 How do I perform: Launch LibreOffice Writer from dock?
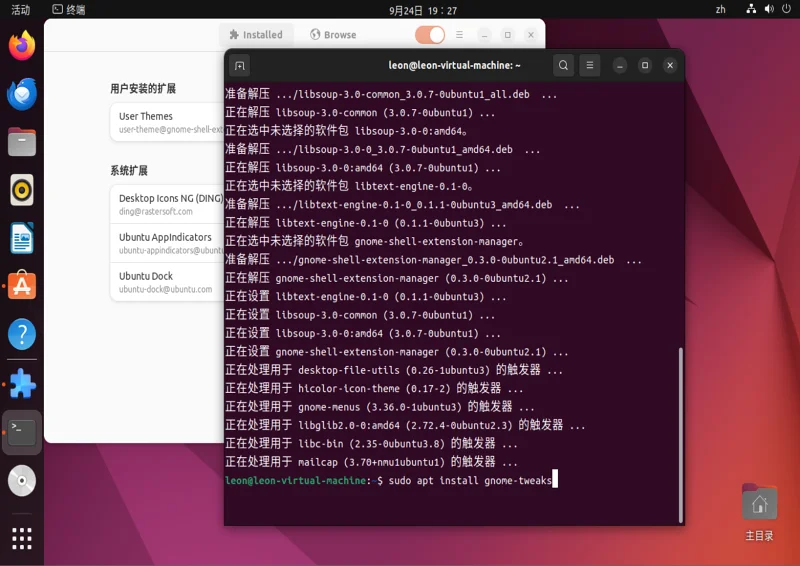(x=22, y=238)
